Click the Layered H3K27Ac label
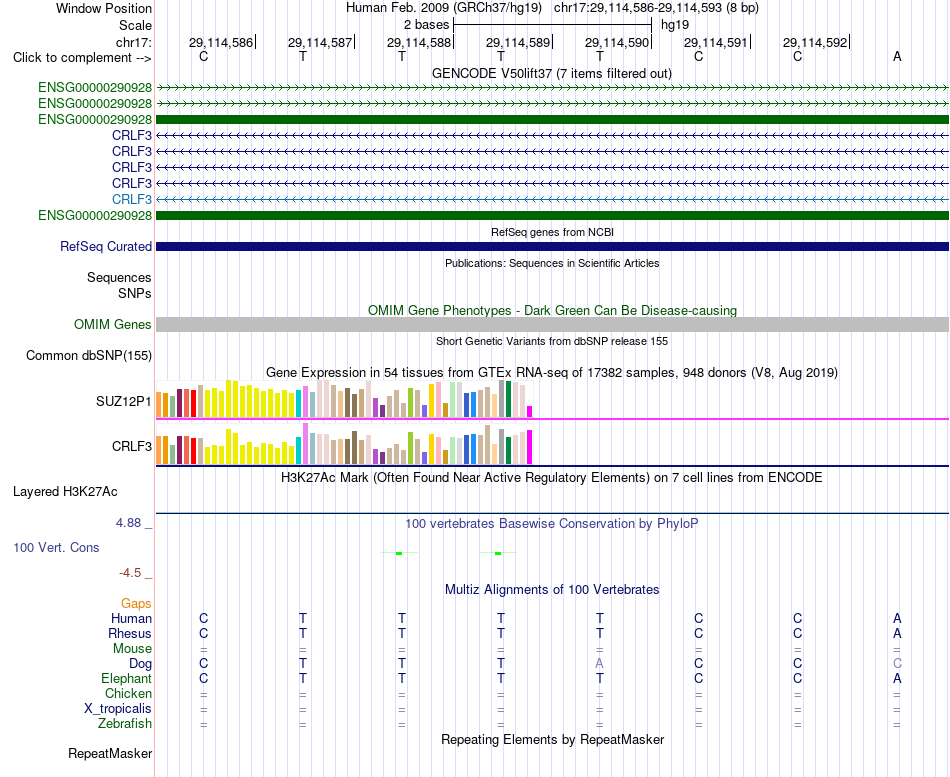Image resolution: width=950 pixels, height=777 pixels. point(65,492)
